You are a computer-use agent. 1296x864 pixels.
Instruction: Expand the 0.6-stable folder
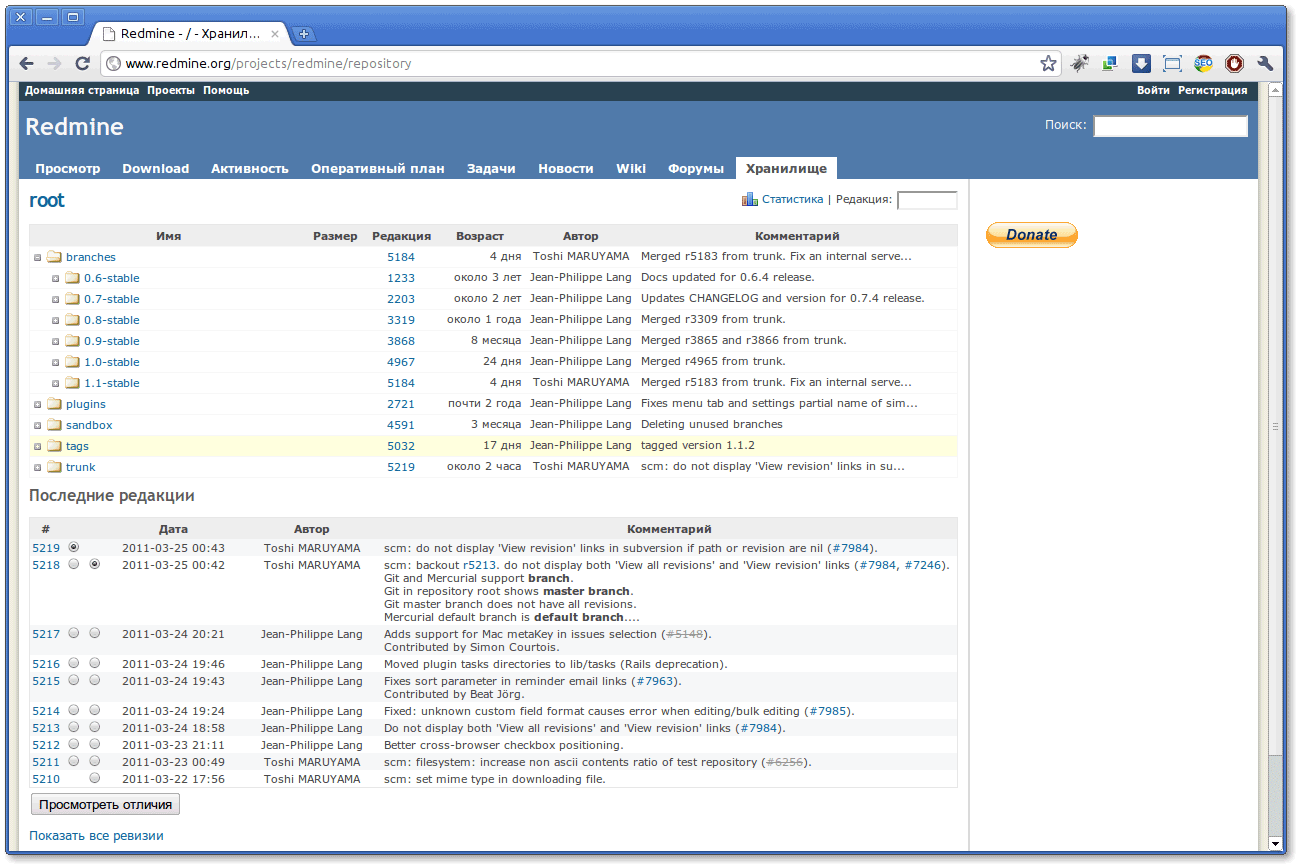tap(56, 278)
